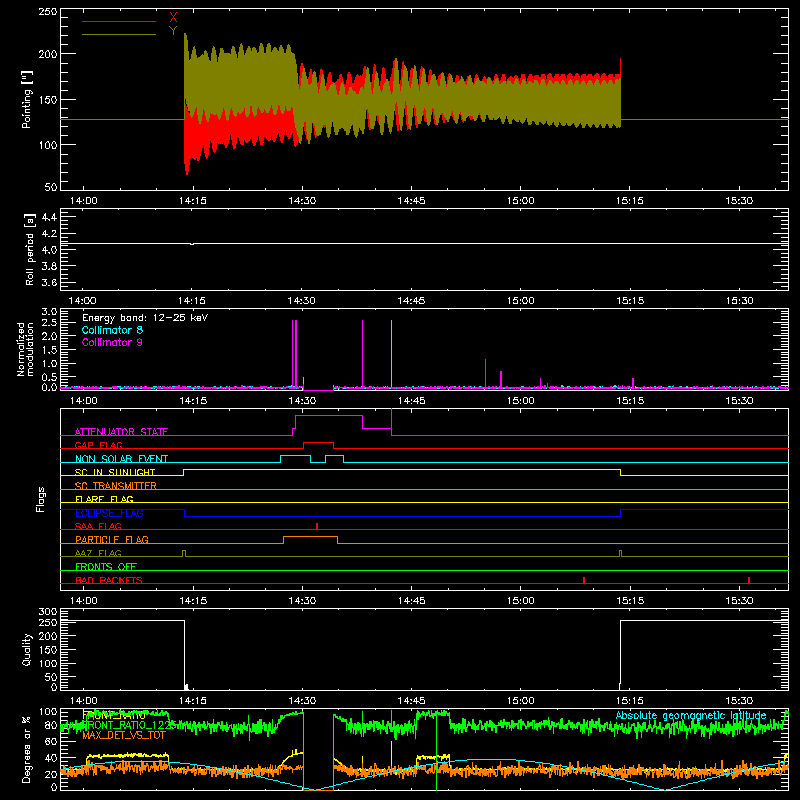Click the red X legend line sample
This screenshot has height=800, width=800.
pos(119,21)
